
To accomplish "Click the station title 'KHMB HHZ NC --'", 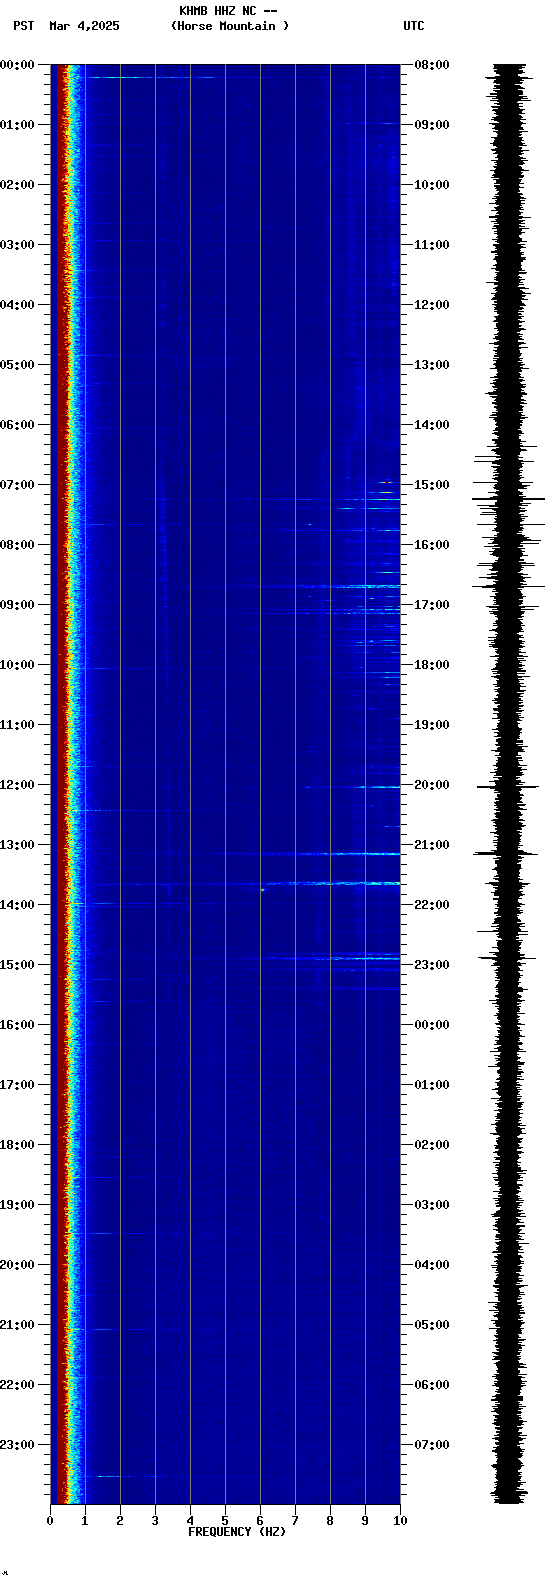I will tap(228, 11).
